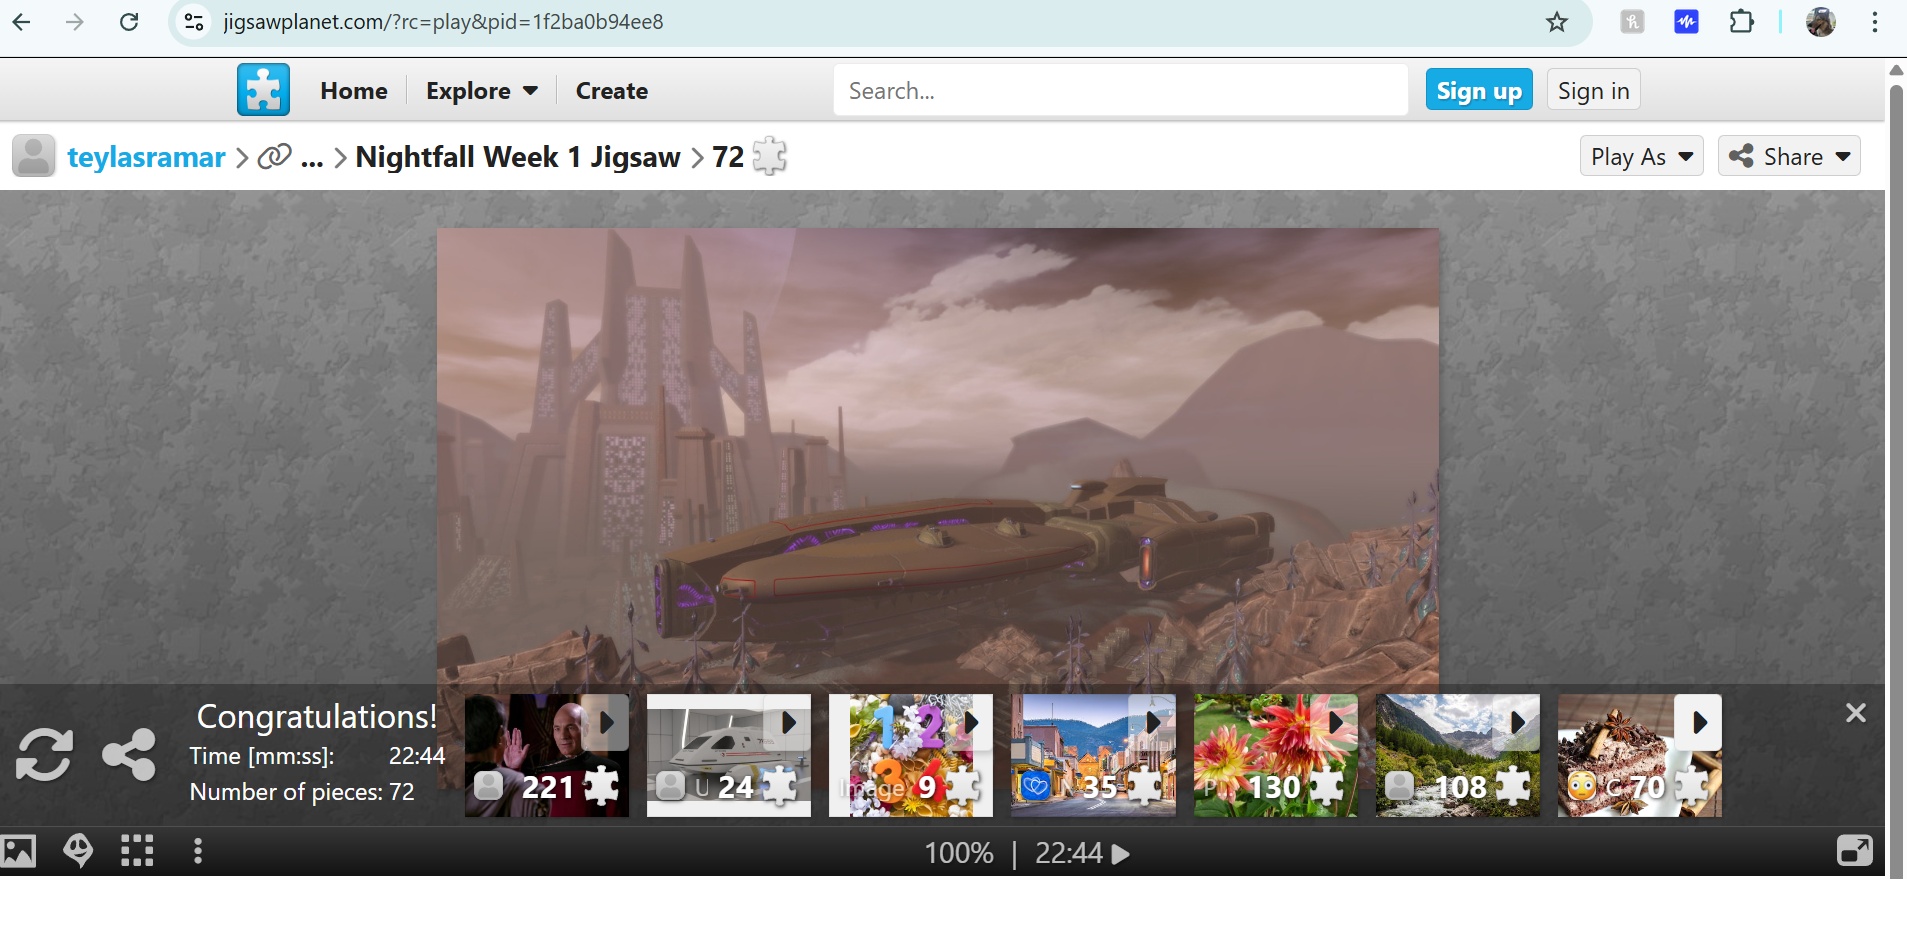
Task: Open Chrome three-dot menu
Action: (1875, 22)
